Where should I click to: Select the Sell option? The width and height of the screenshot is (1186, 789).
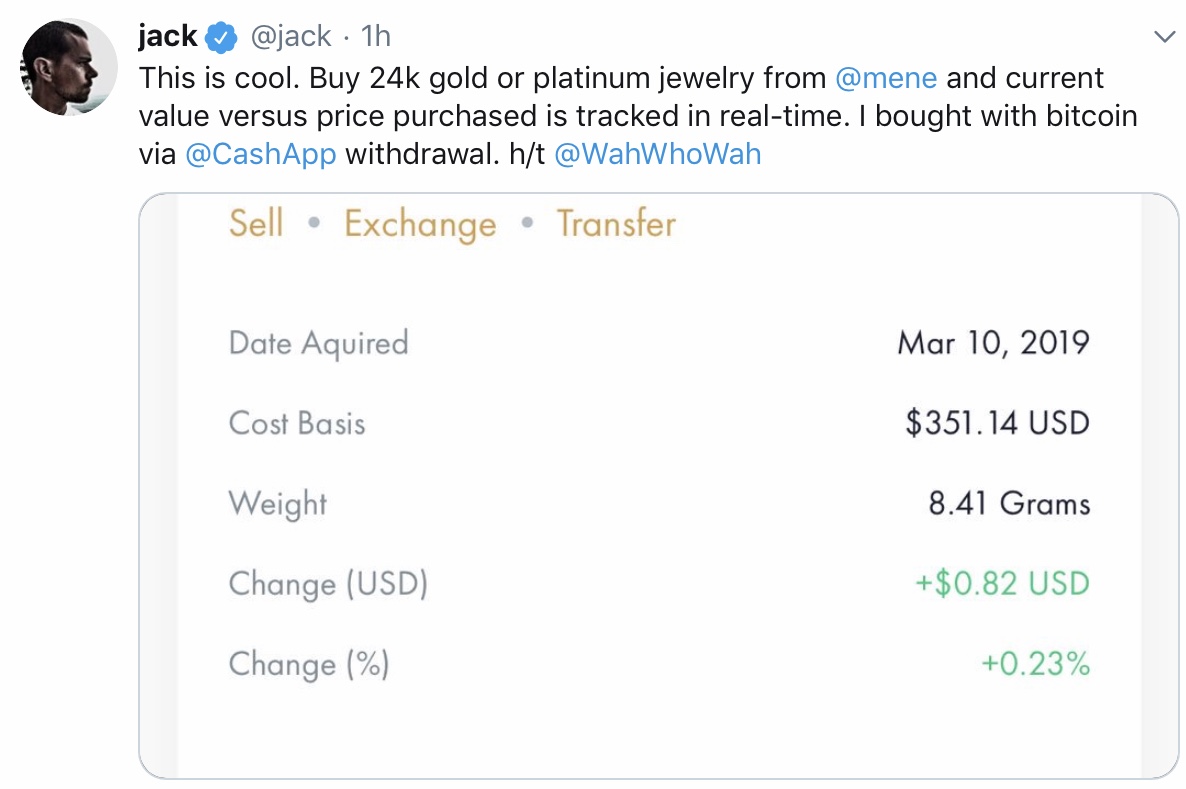point(256,223)
